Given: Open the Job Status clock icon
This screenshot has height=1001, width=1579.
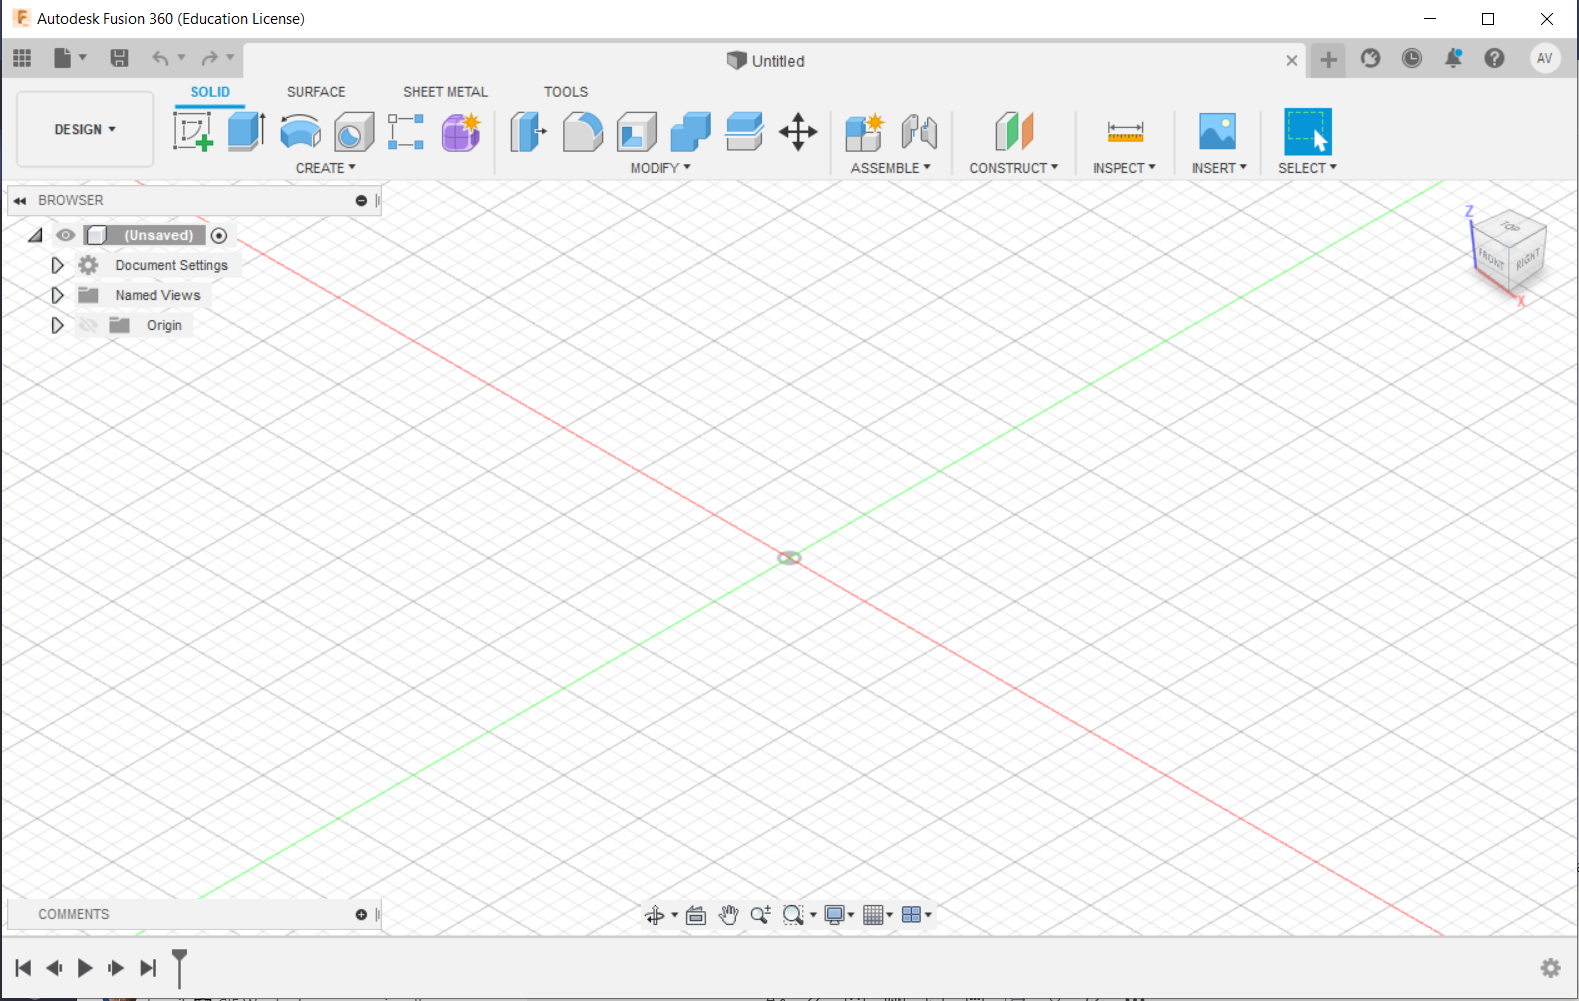Looking at the screenshot, I should click(x=1411, y=58).
